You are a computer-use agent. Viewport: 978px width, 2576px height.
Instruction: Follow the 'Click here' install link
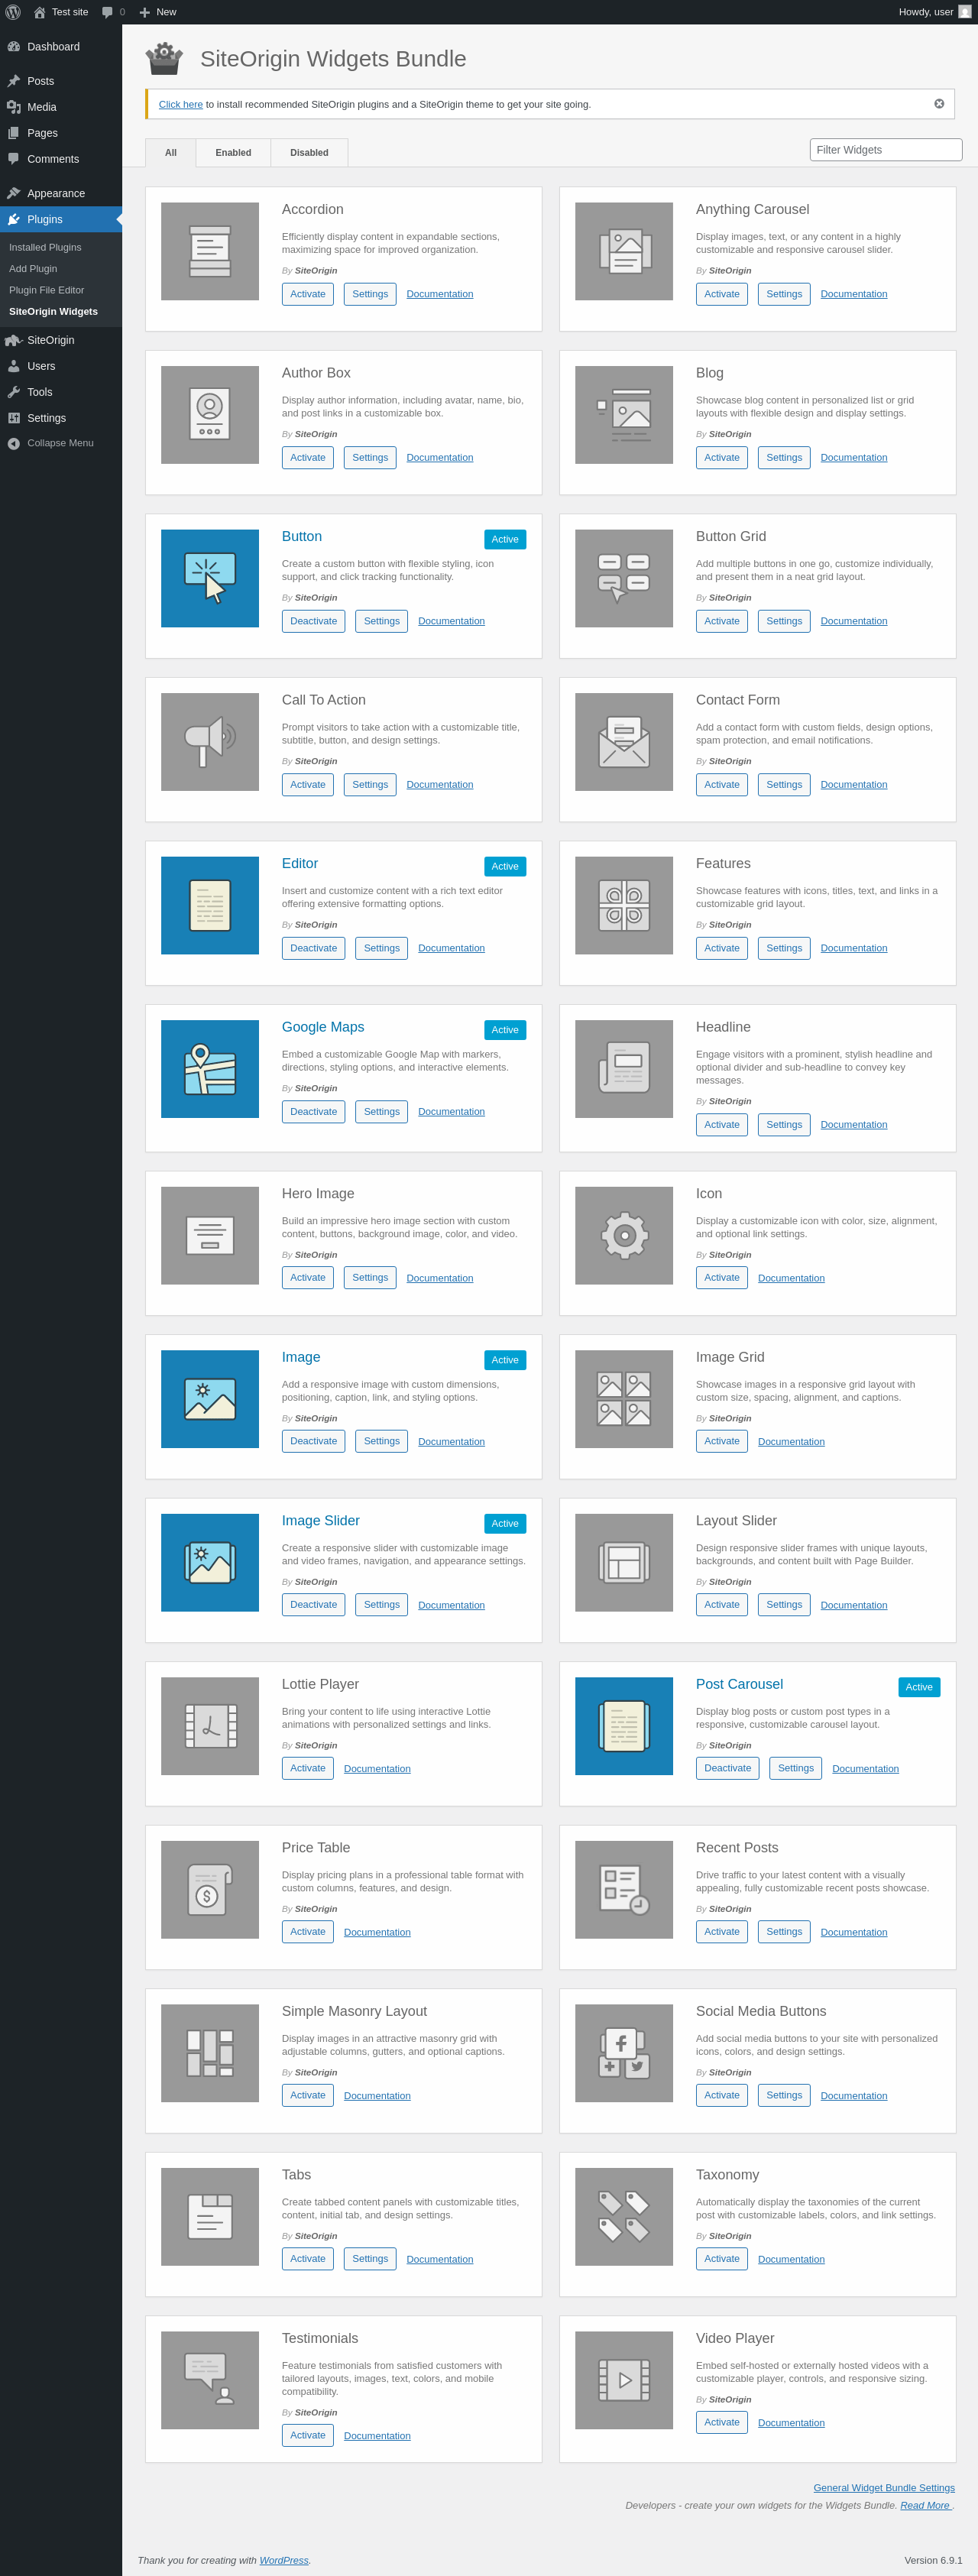(181, 105)
